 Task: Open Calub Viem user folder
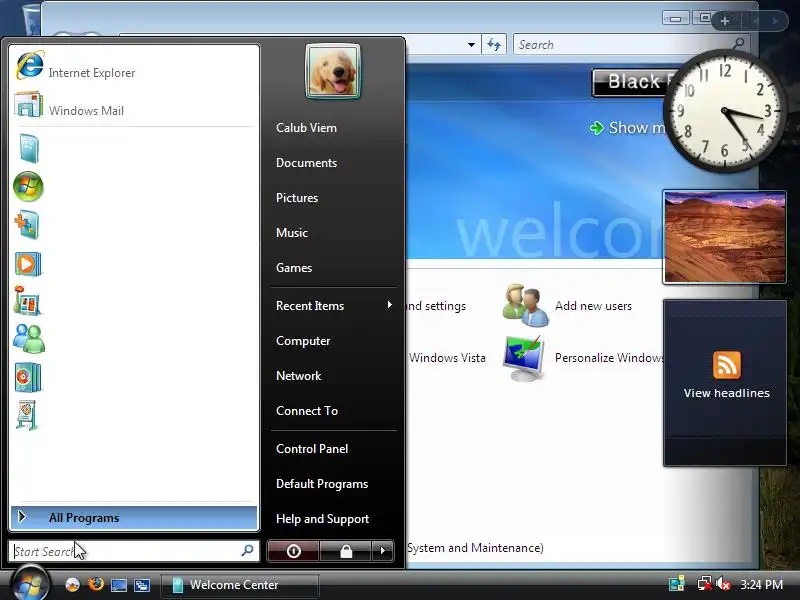coord(306,128)
